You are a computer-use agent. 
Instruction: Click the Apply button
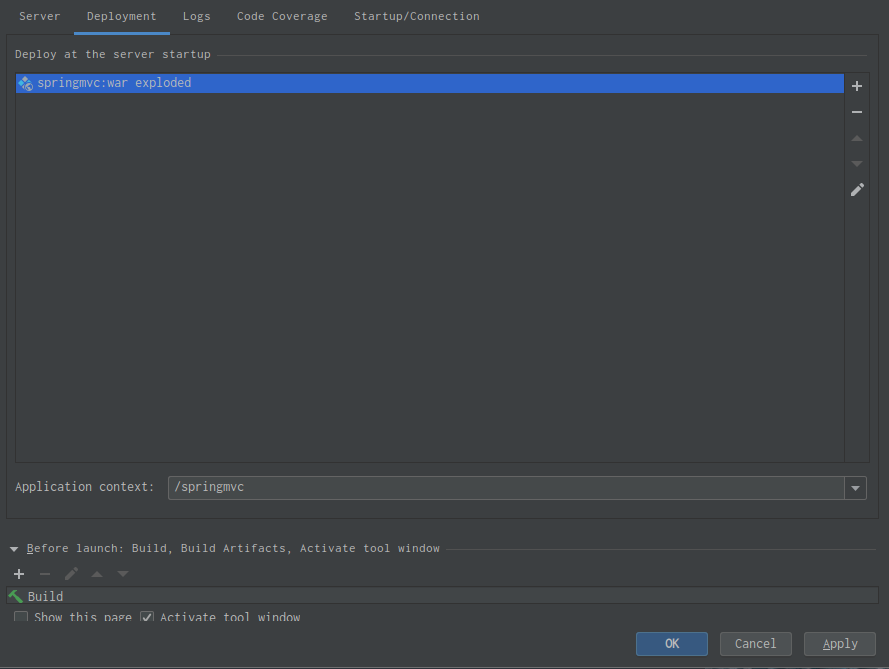pyautogui.click(x=840, y=644)
